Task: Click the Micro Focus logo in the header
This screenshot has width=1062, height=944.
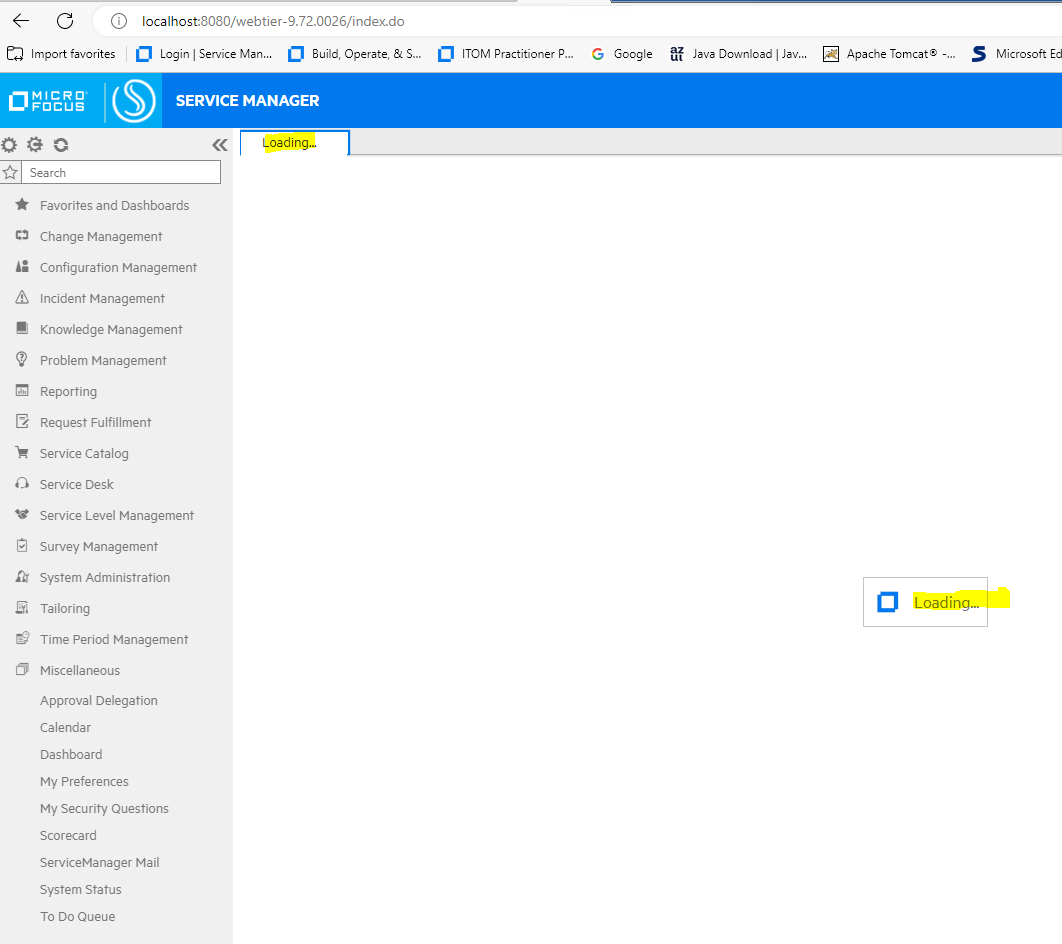Action: pyautogui.click(x=45, y=100)
